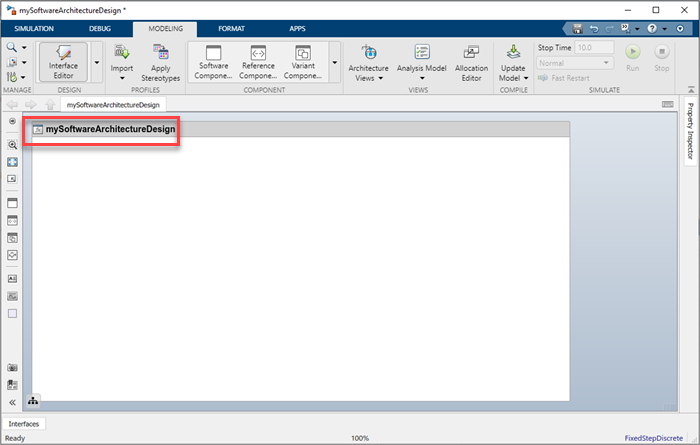The width and height of the screenshot is (700, 445).
Task: Click the screenshot camera palette icon
Action: click(x=12, y=368)
